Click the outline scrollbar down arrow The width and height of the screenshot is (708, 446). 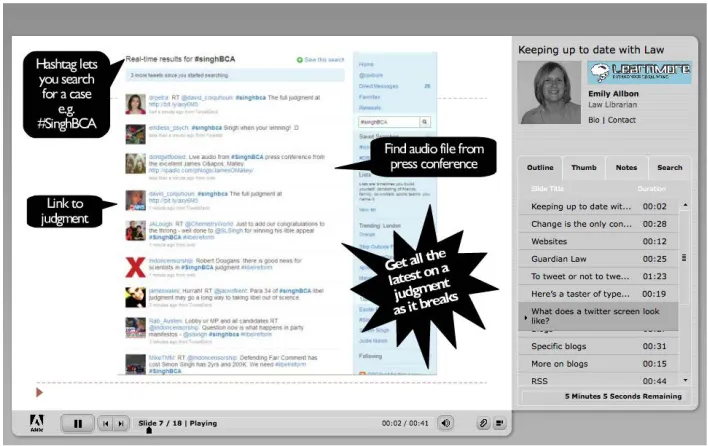(685, 380)
